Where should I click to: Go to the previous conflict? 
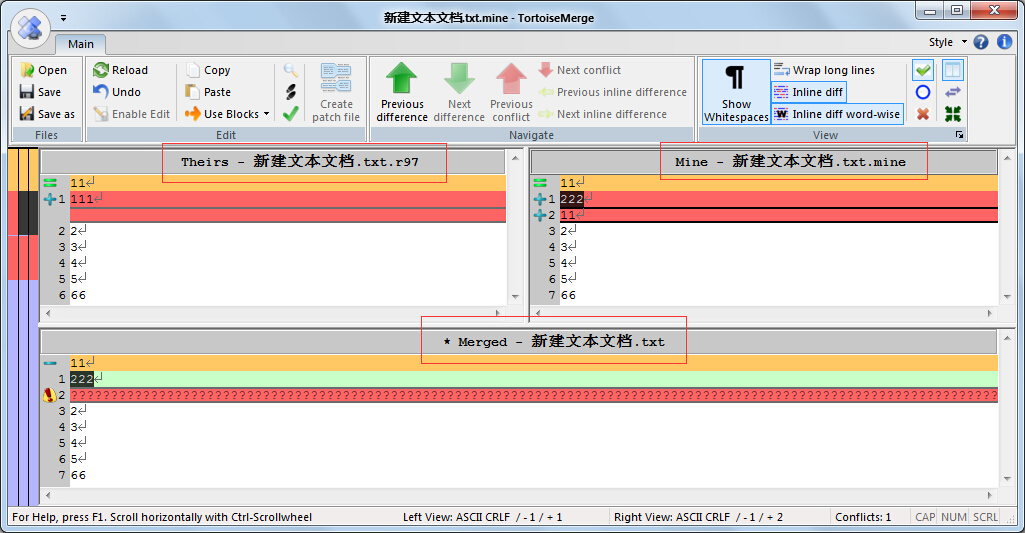pyautogui.click(x=511, y=92)
